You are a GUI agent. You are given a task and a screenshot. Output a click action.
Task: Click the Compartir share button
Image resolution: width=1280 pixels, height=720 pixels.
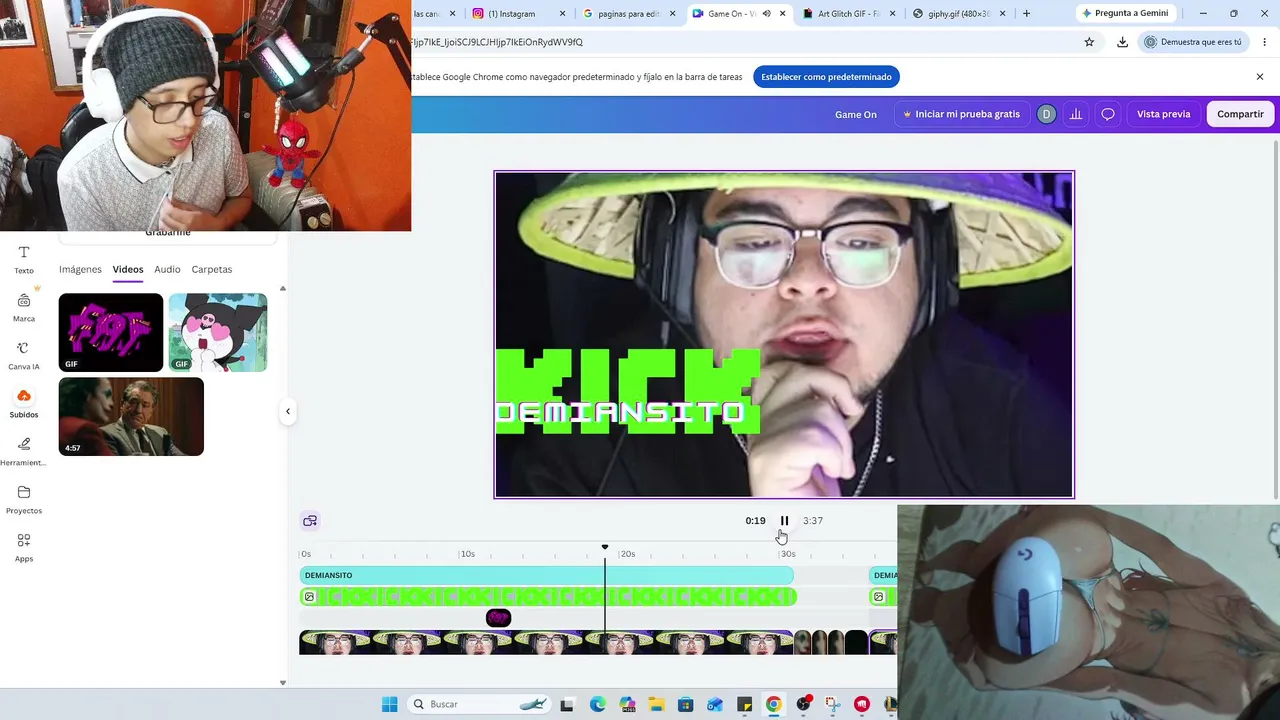click(x=1240, y=114)
